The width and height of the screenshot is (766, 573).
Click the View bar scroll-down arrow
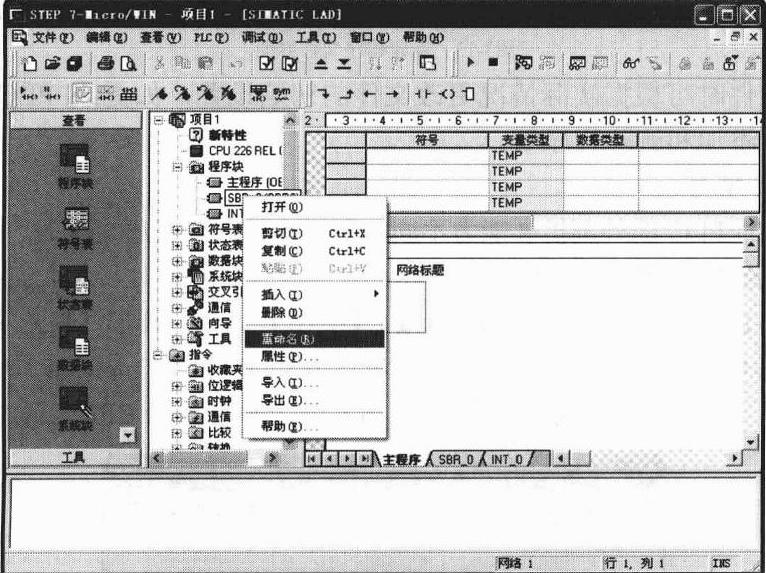coord(127,434)
